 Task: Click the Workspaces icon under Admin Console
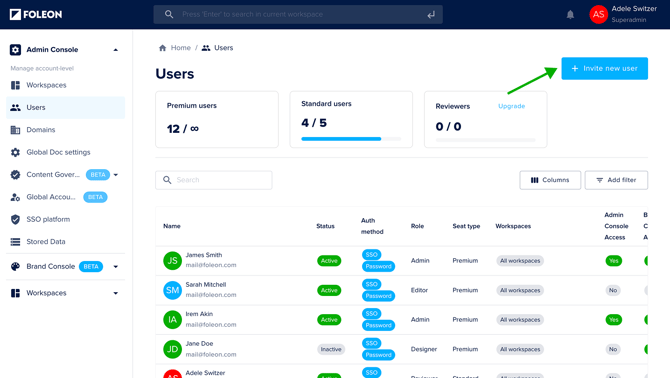[x=15, y=85]
